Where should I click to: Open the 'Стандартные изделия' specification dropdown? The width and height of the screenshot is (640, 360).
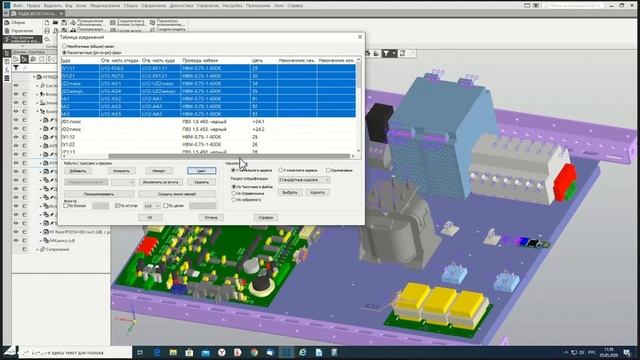point(304,180)
